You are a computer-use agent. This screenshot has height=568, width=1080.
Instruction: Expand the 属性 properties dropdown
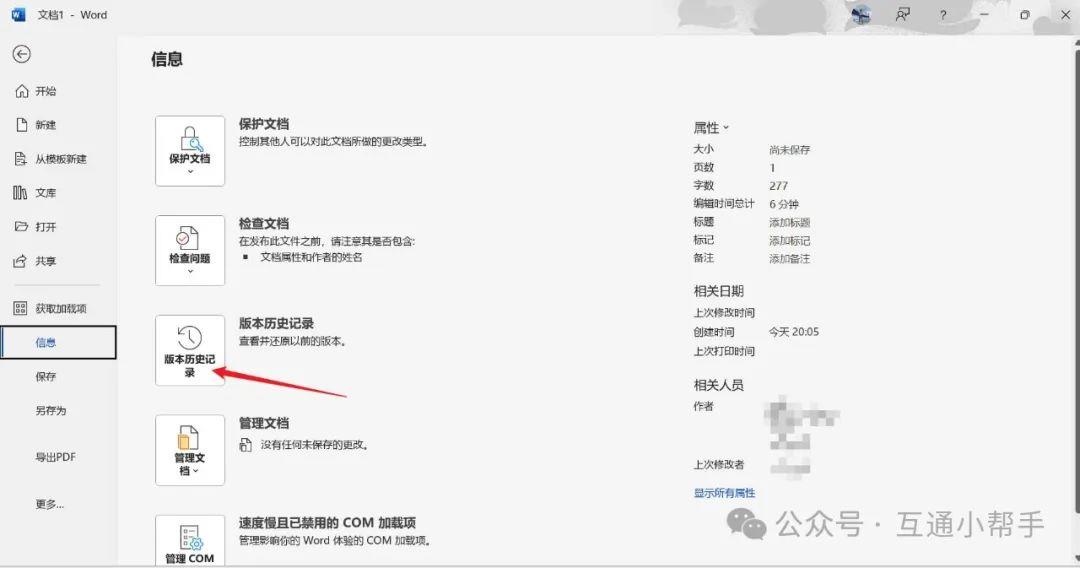pos(711,127)
